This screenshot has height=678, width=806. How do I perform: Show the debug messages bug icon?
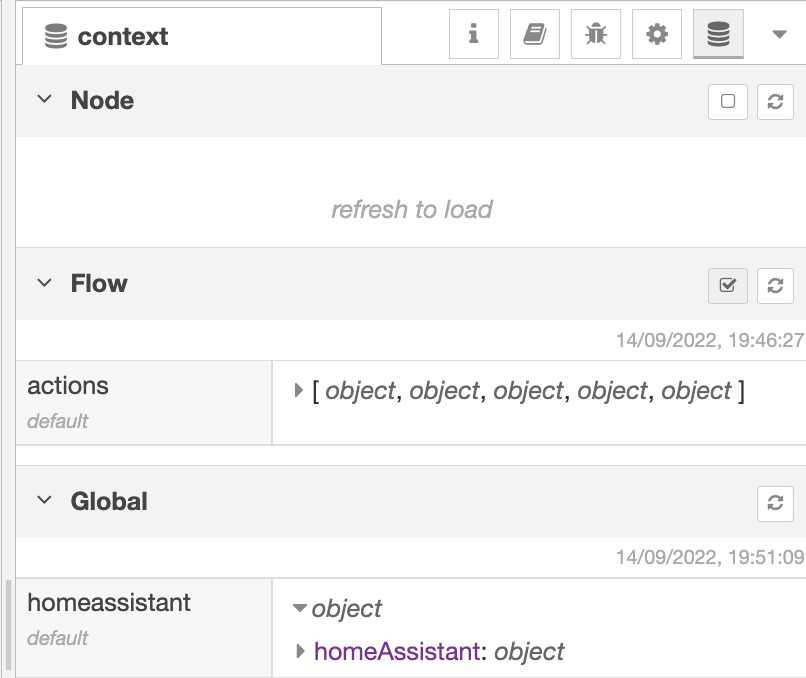click(x=596, y=35)
